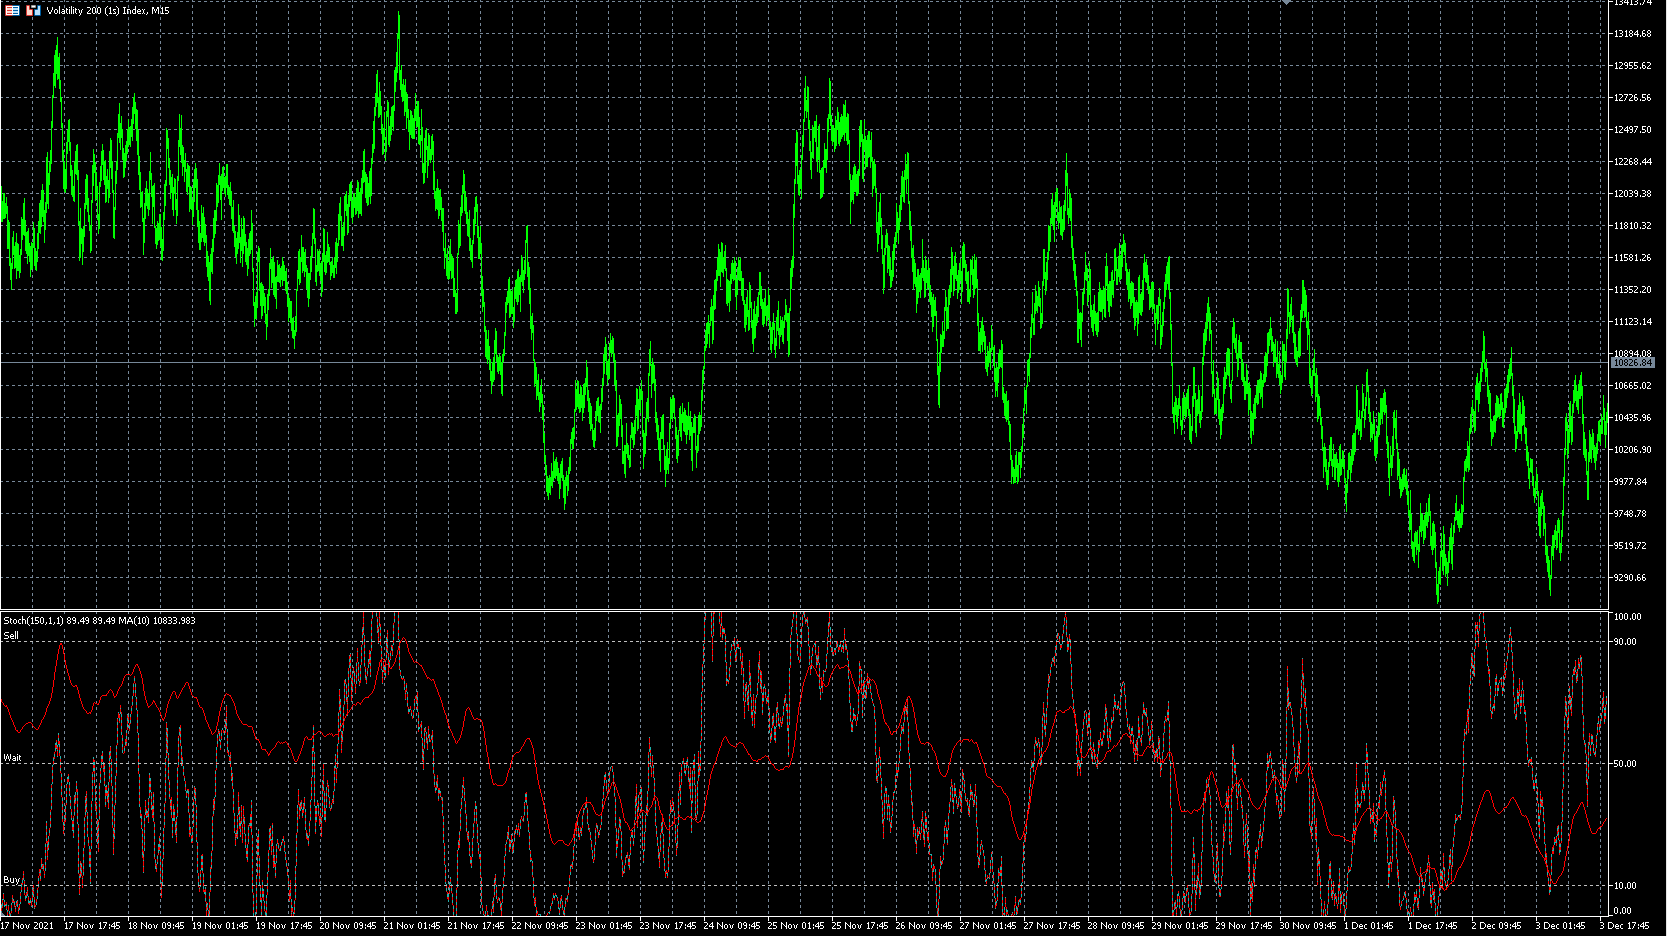This screenshot has height=936, width=1668.
Task: Click the 25 Nov 01:45 time label
Action: tap(796, 926)
